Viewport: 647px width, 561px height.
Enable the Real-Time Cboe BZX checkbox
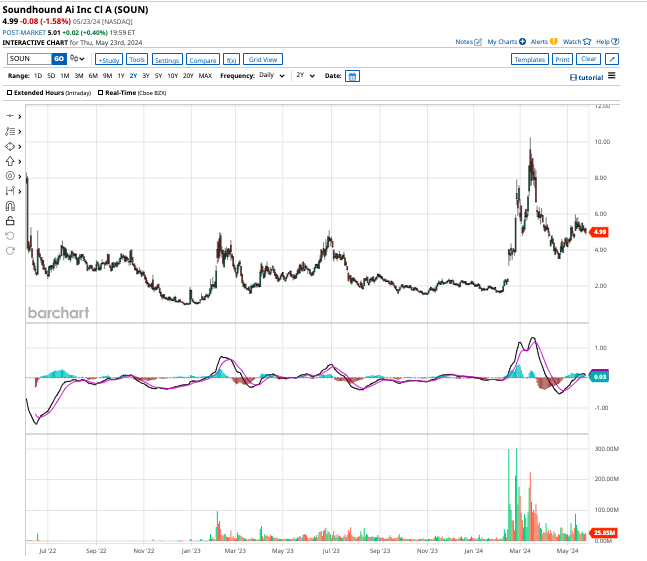coord(101,93)
